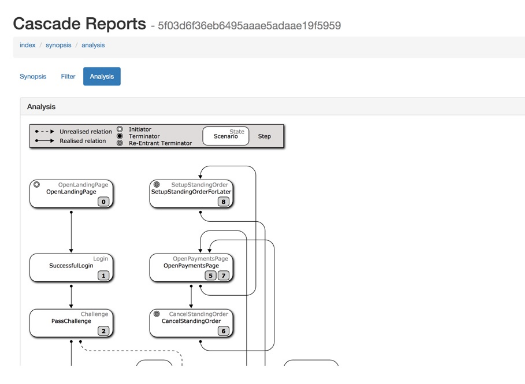Select the SetupStandingOrderForLater node
Screen dimensions: 525x384
pyautogui.click(x=191, y=194)
